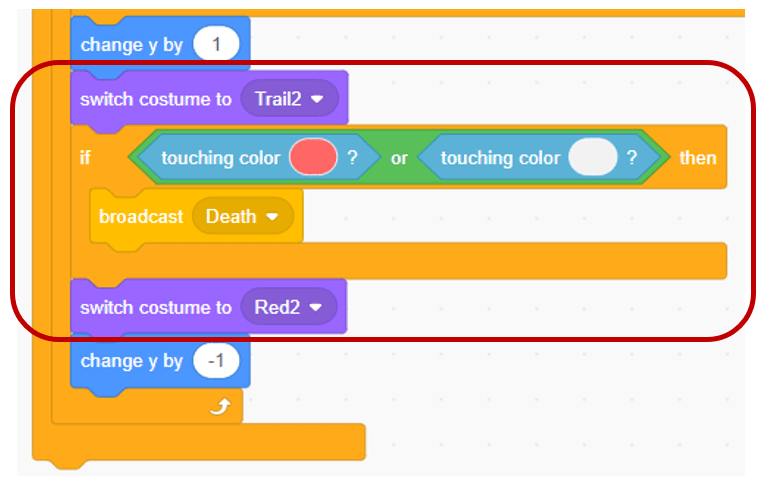Click 'switch costume to' text on Red2 block

click(155, 308)
